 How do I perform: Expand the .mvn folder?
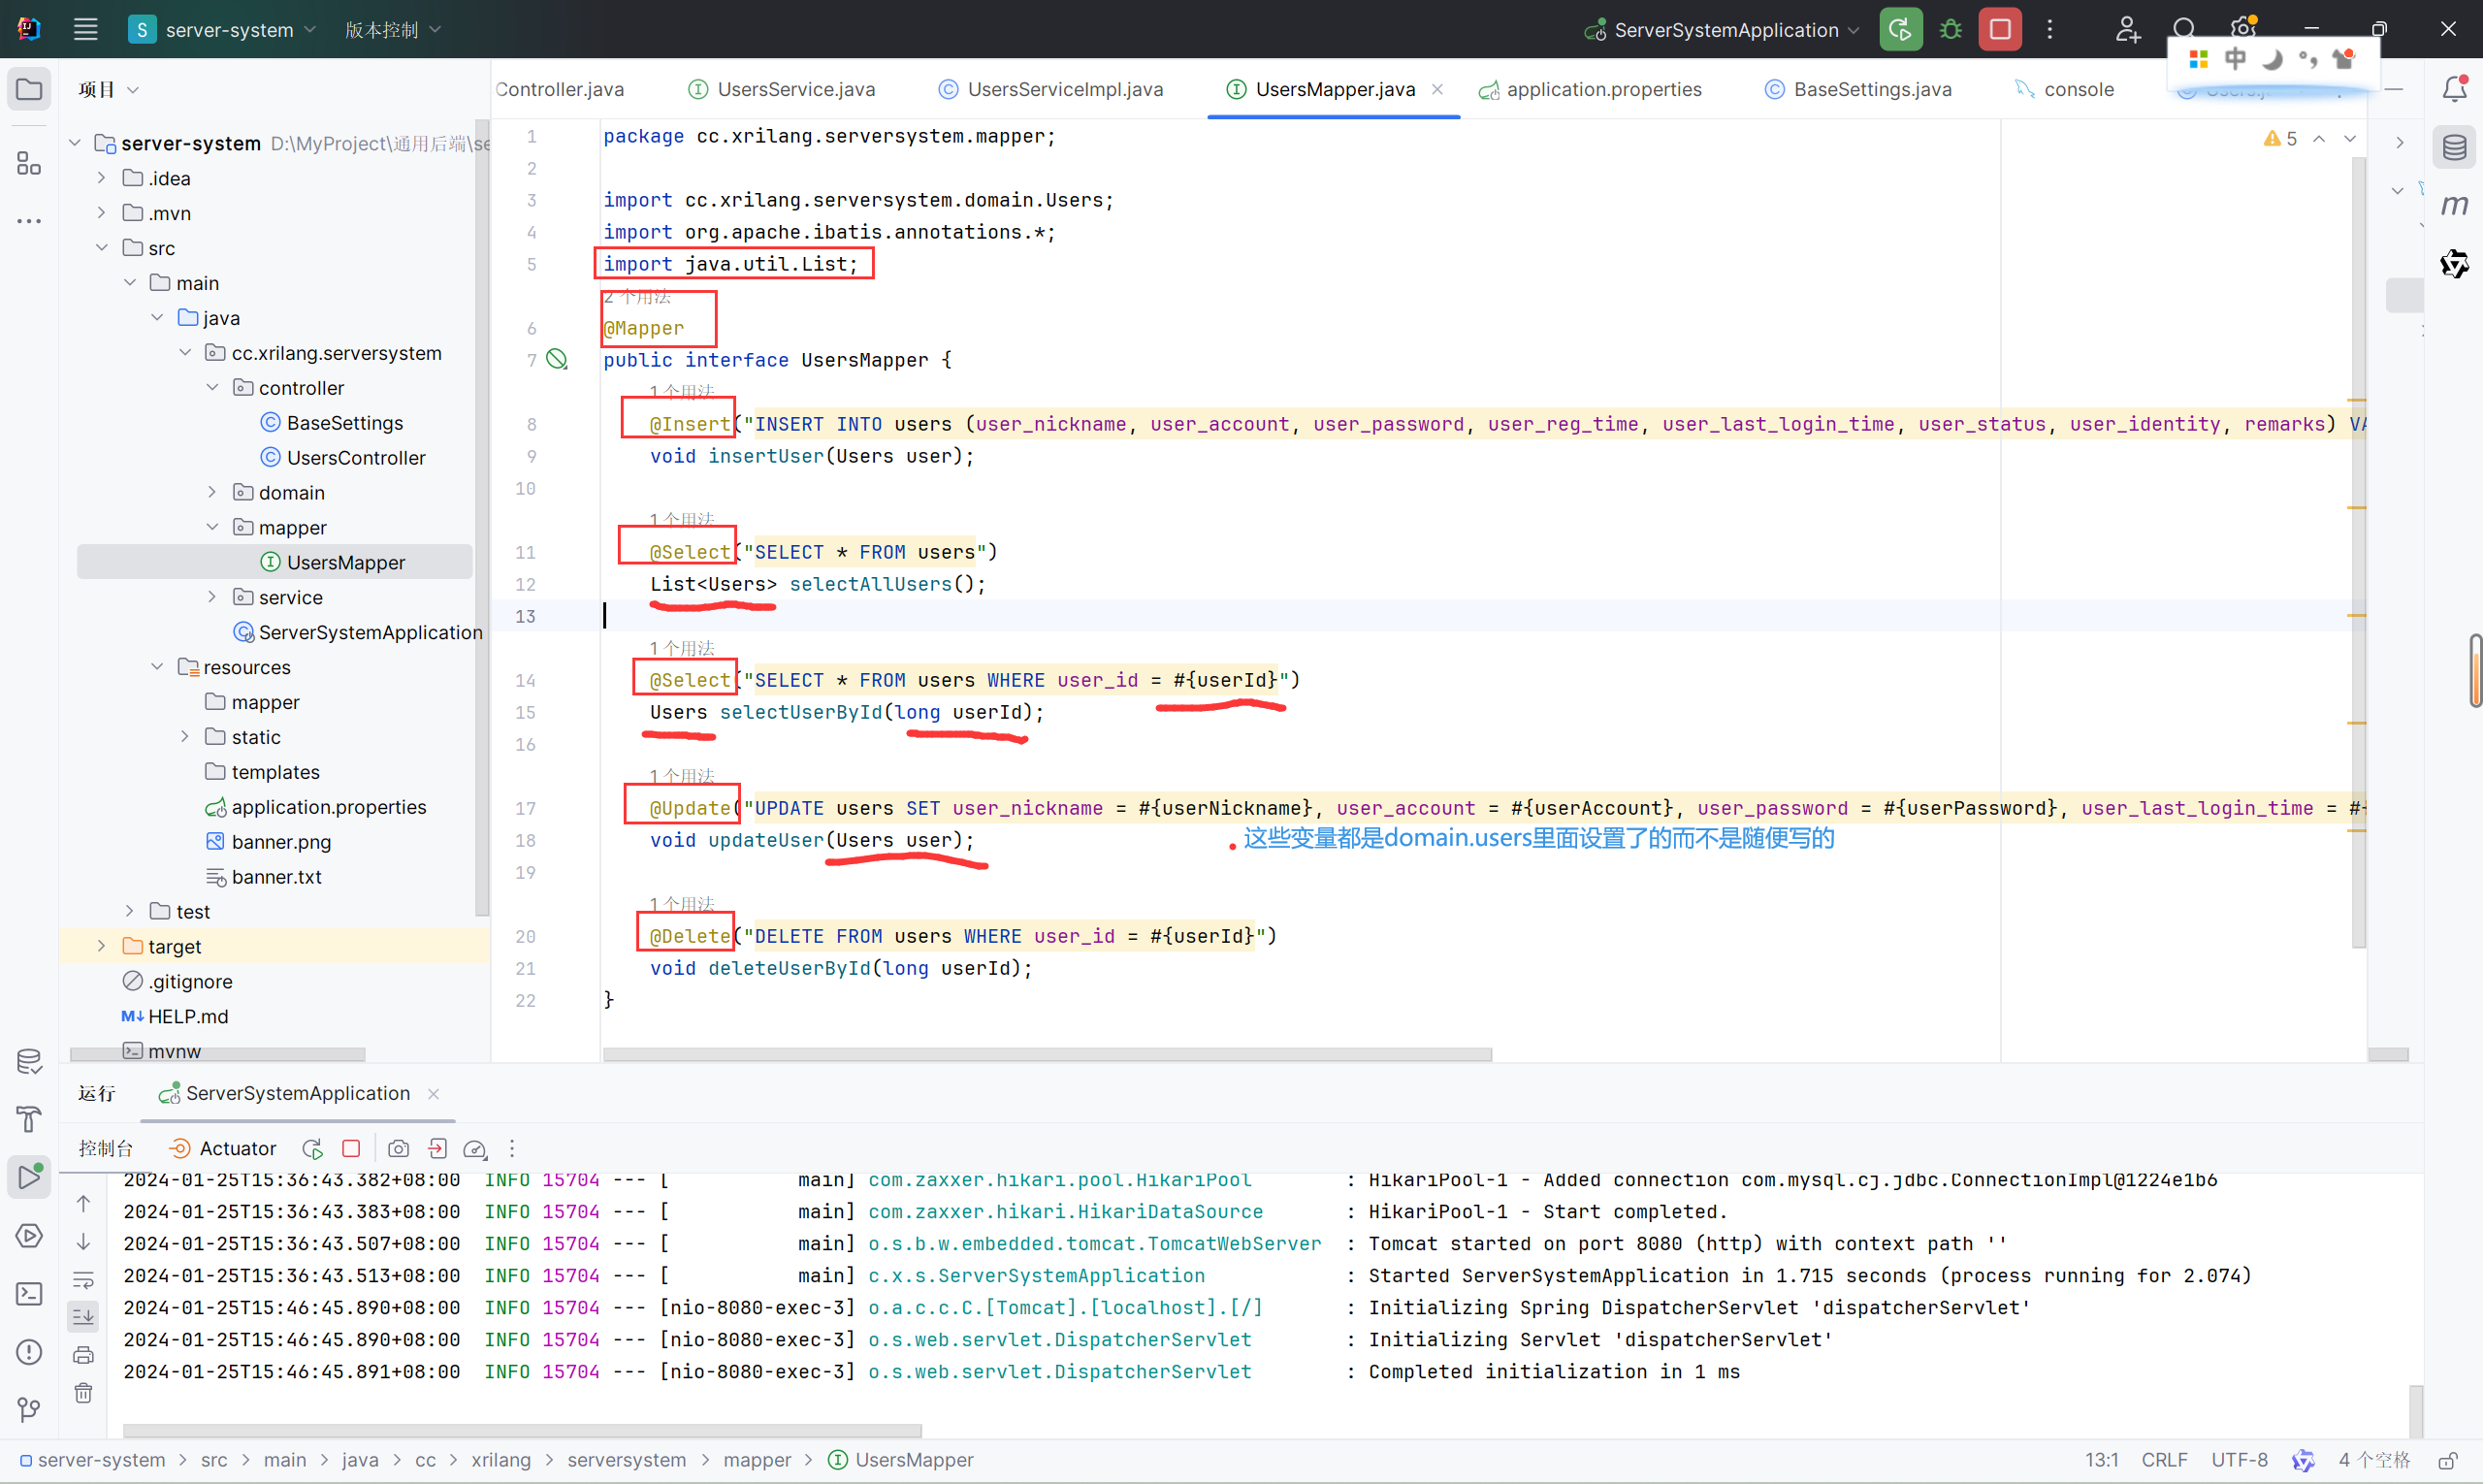click(x=101, y=213)
